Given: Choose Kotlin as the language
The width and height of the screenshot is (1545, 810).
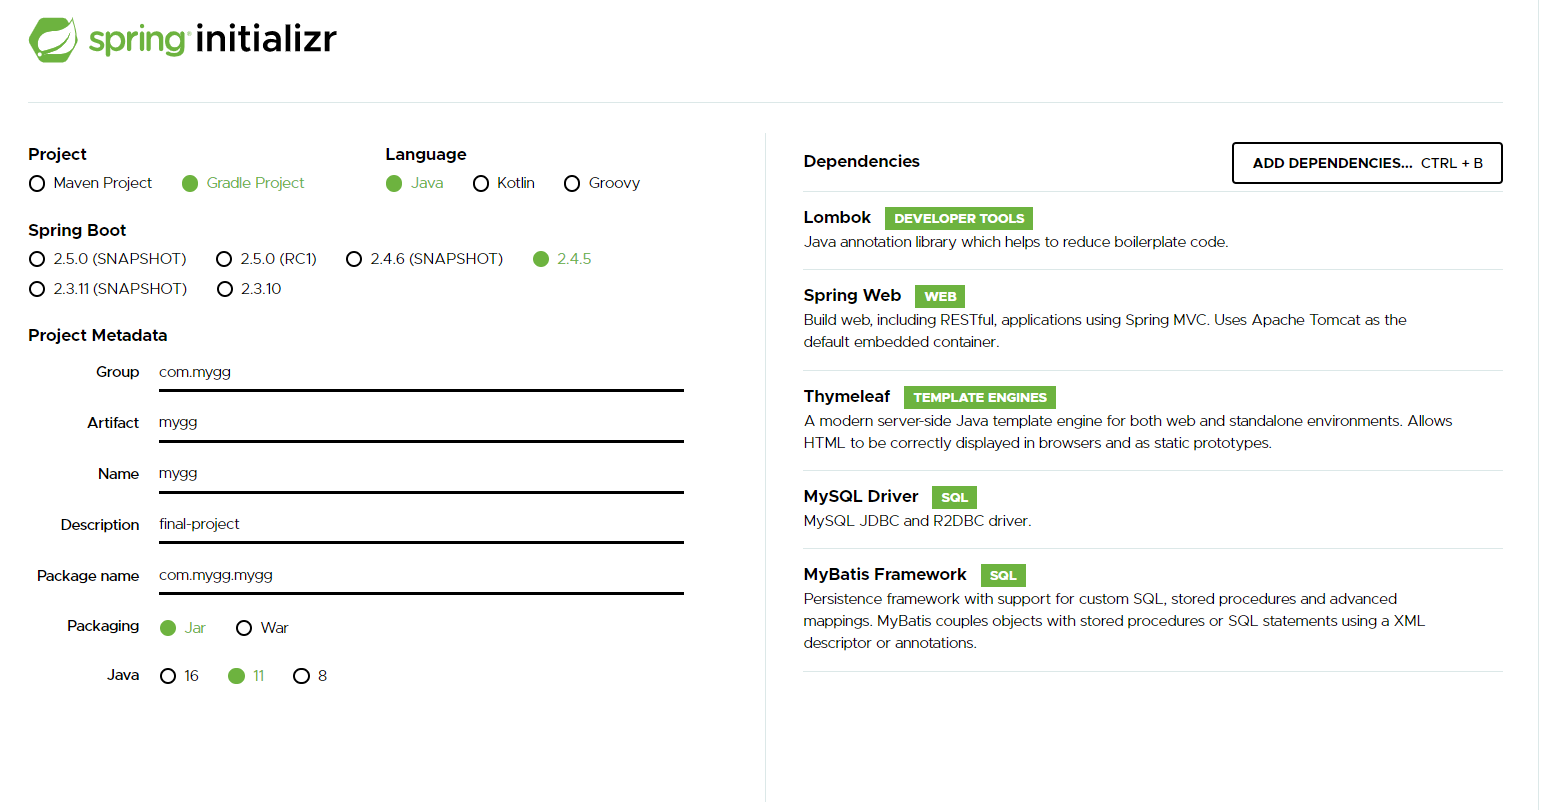Looking at the screenshot, I should coord(504,183).
